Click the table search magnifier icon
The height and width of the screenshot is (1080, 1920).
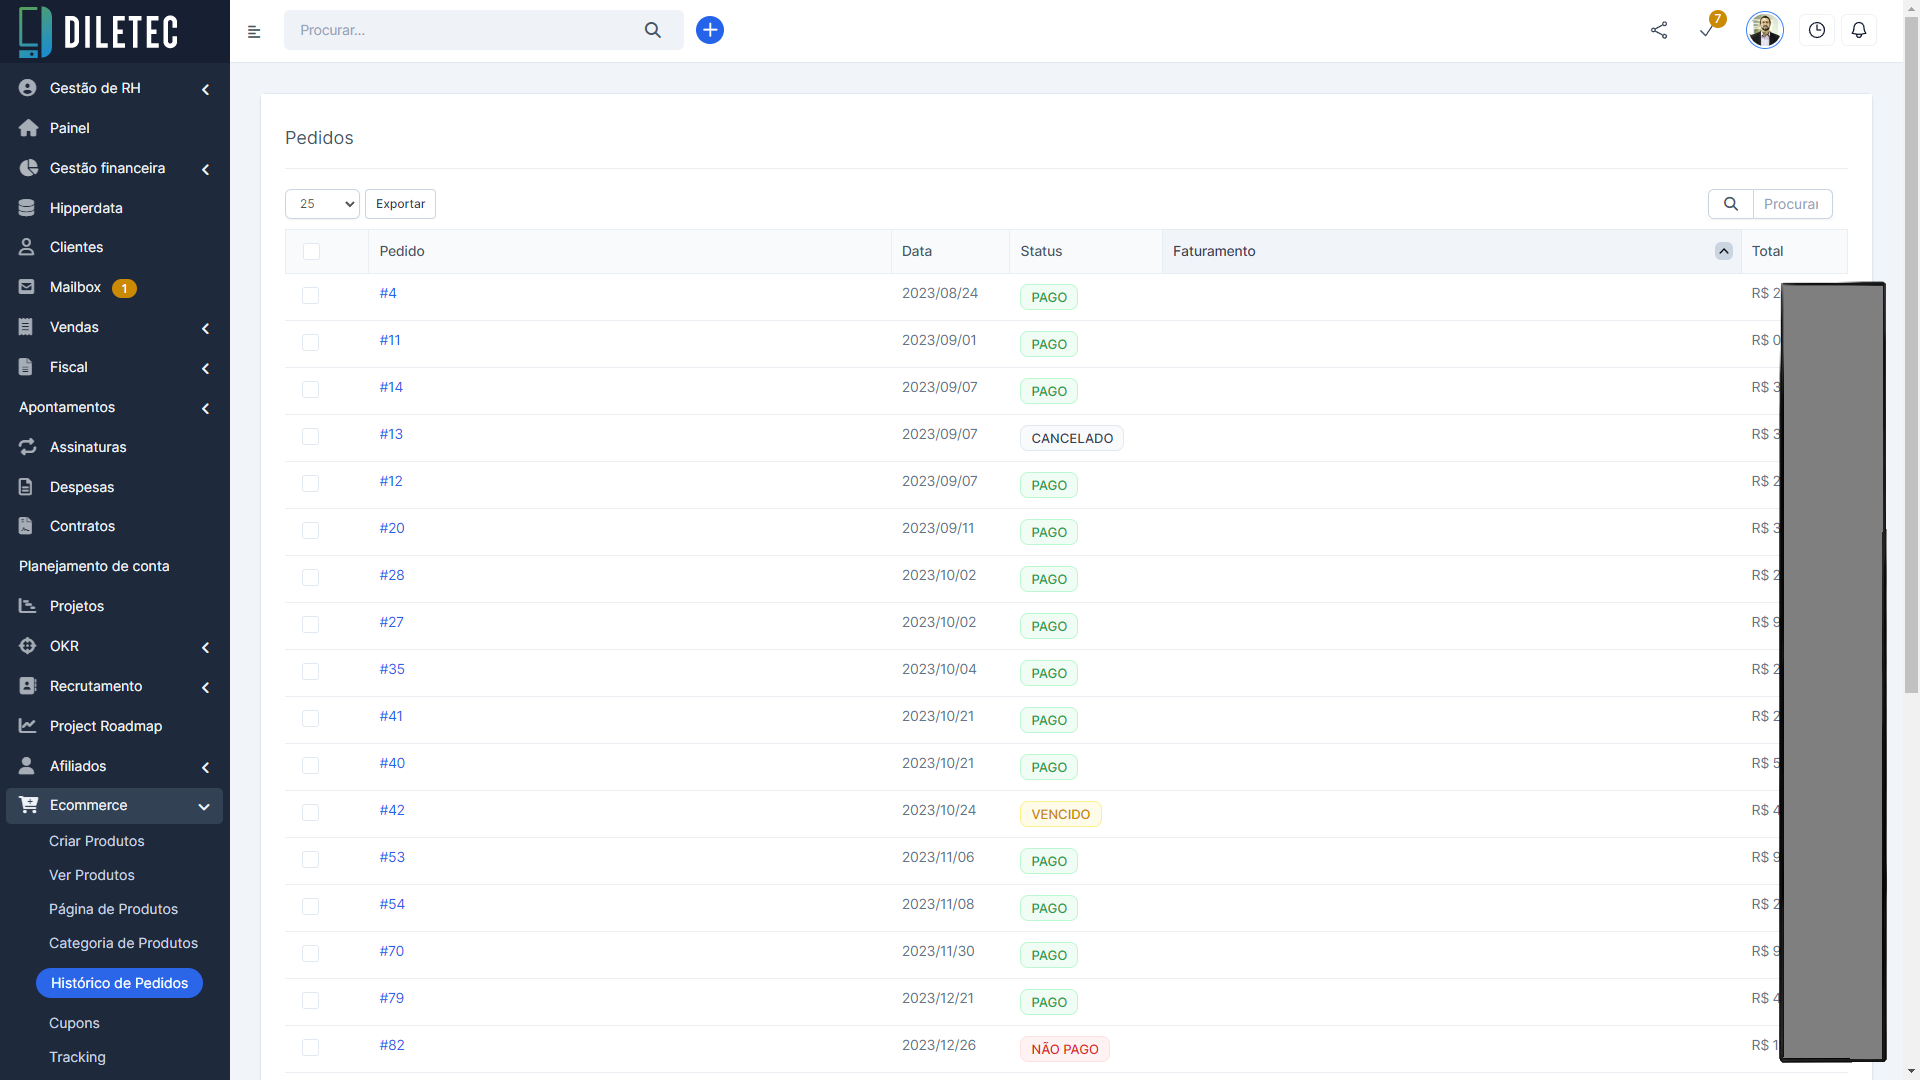(x=1731, y=204)
